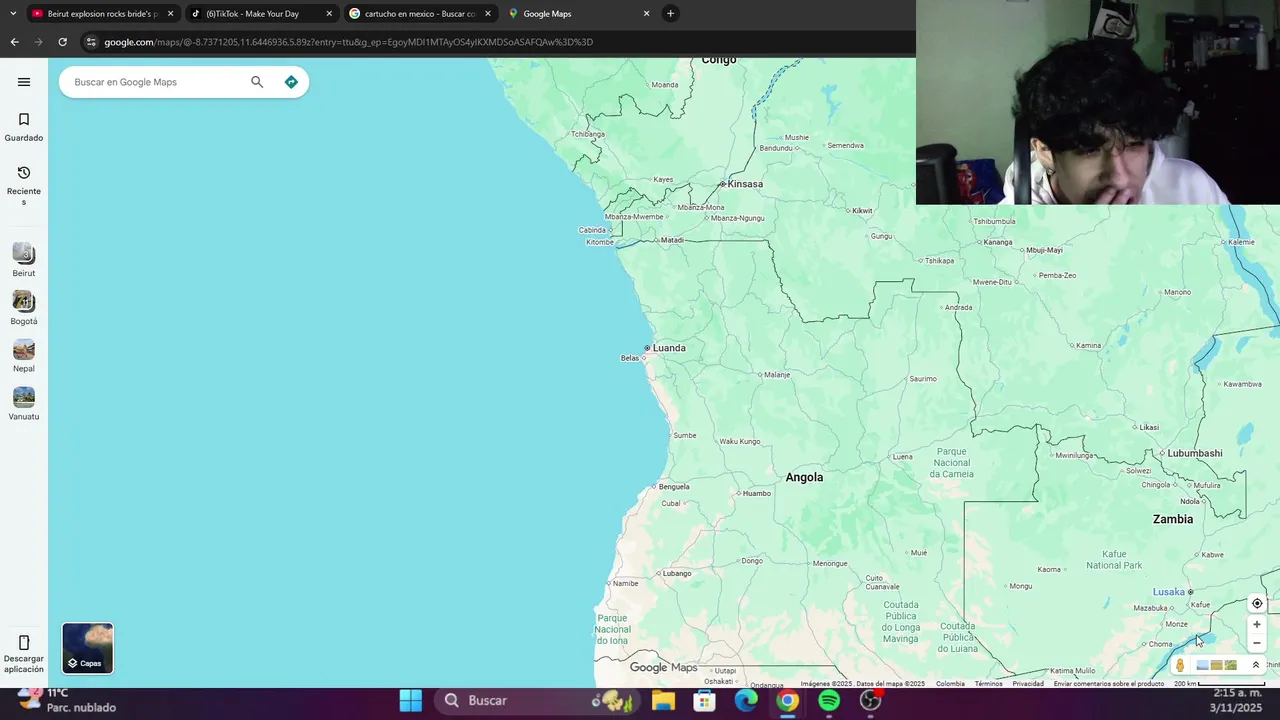Viewport: 1280px width, 720px height.
Task: Select the Bogotá recent place shortcut
Action: 24,308
